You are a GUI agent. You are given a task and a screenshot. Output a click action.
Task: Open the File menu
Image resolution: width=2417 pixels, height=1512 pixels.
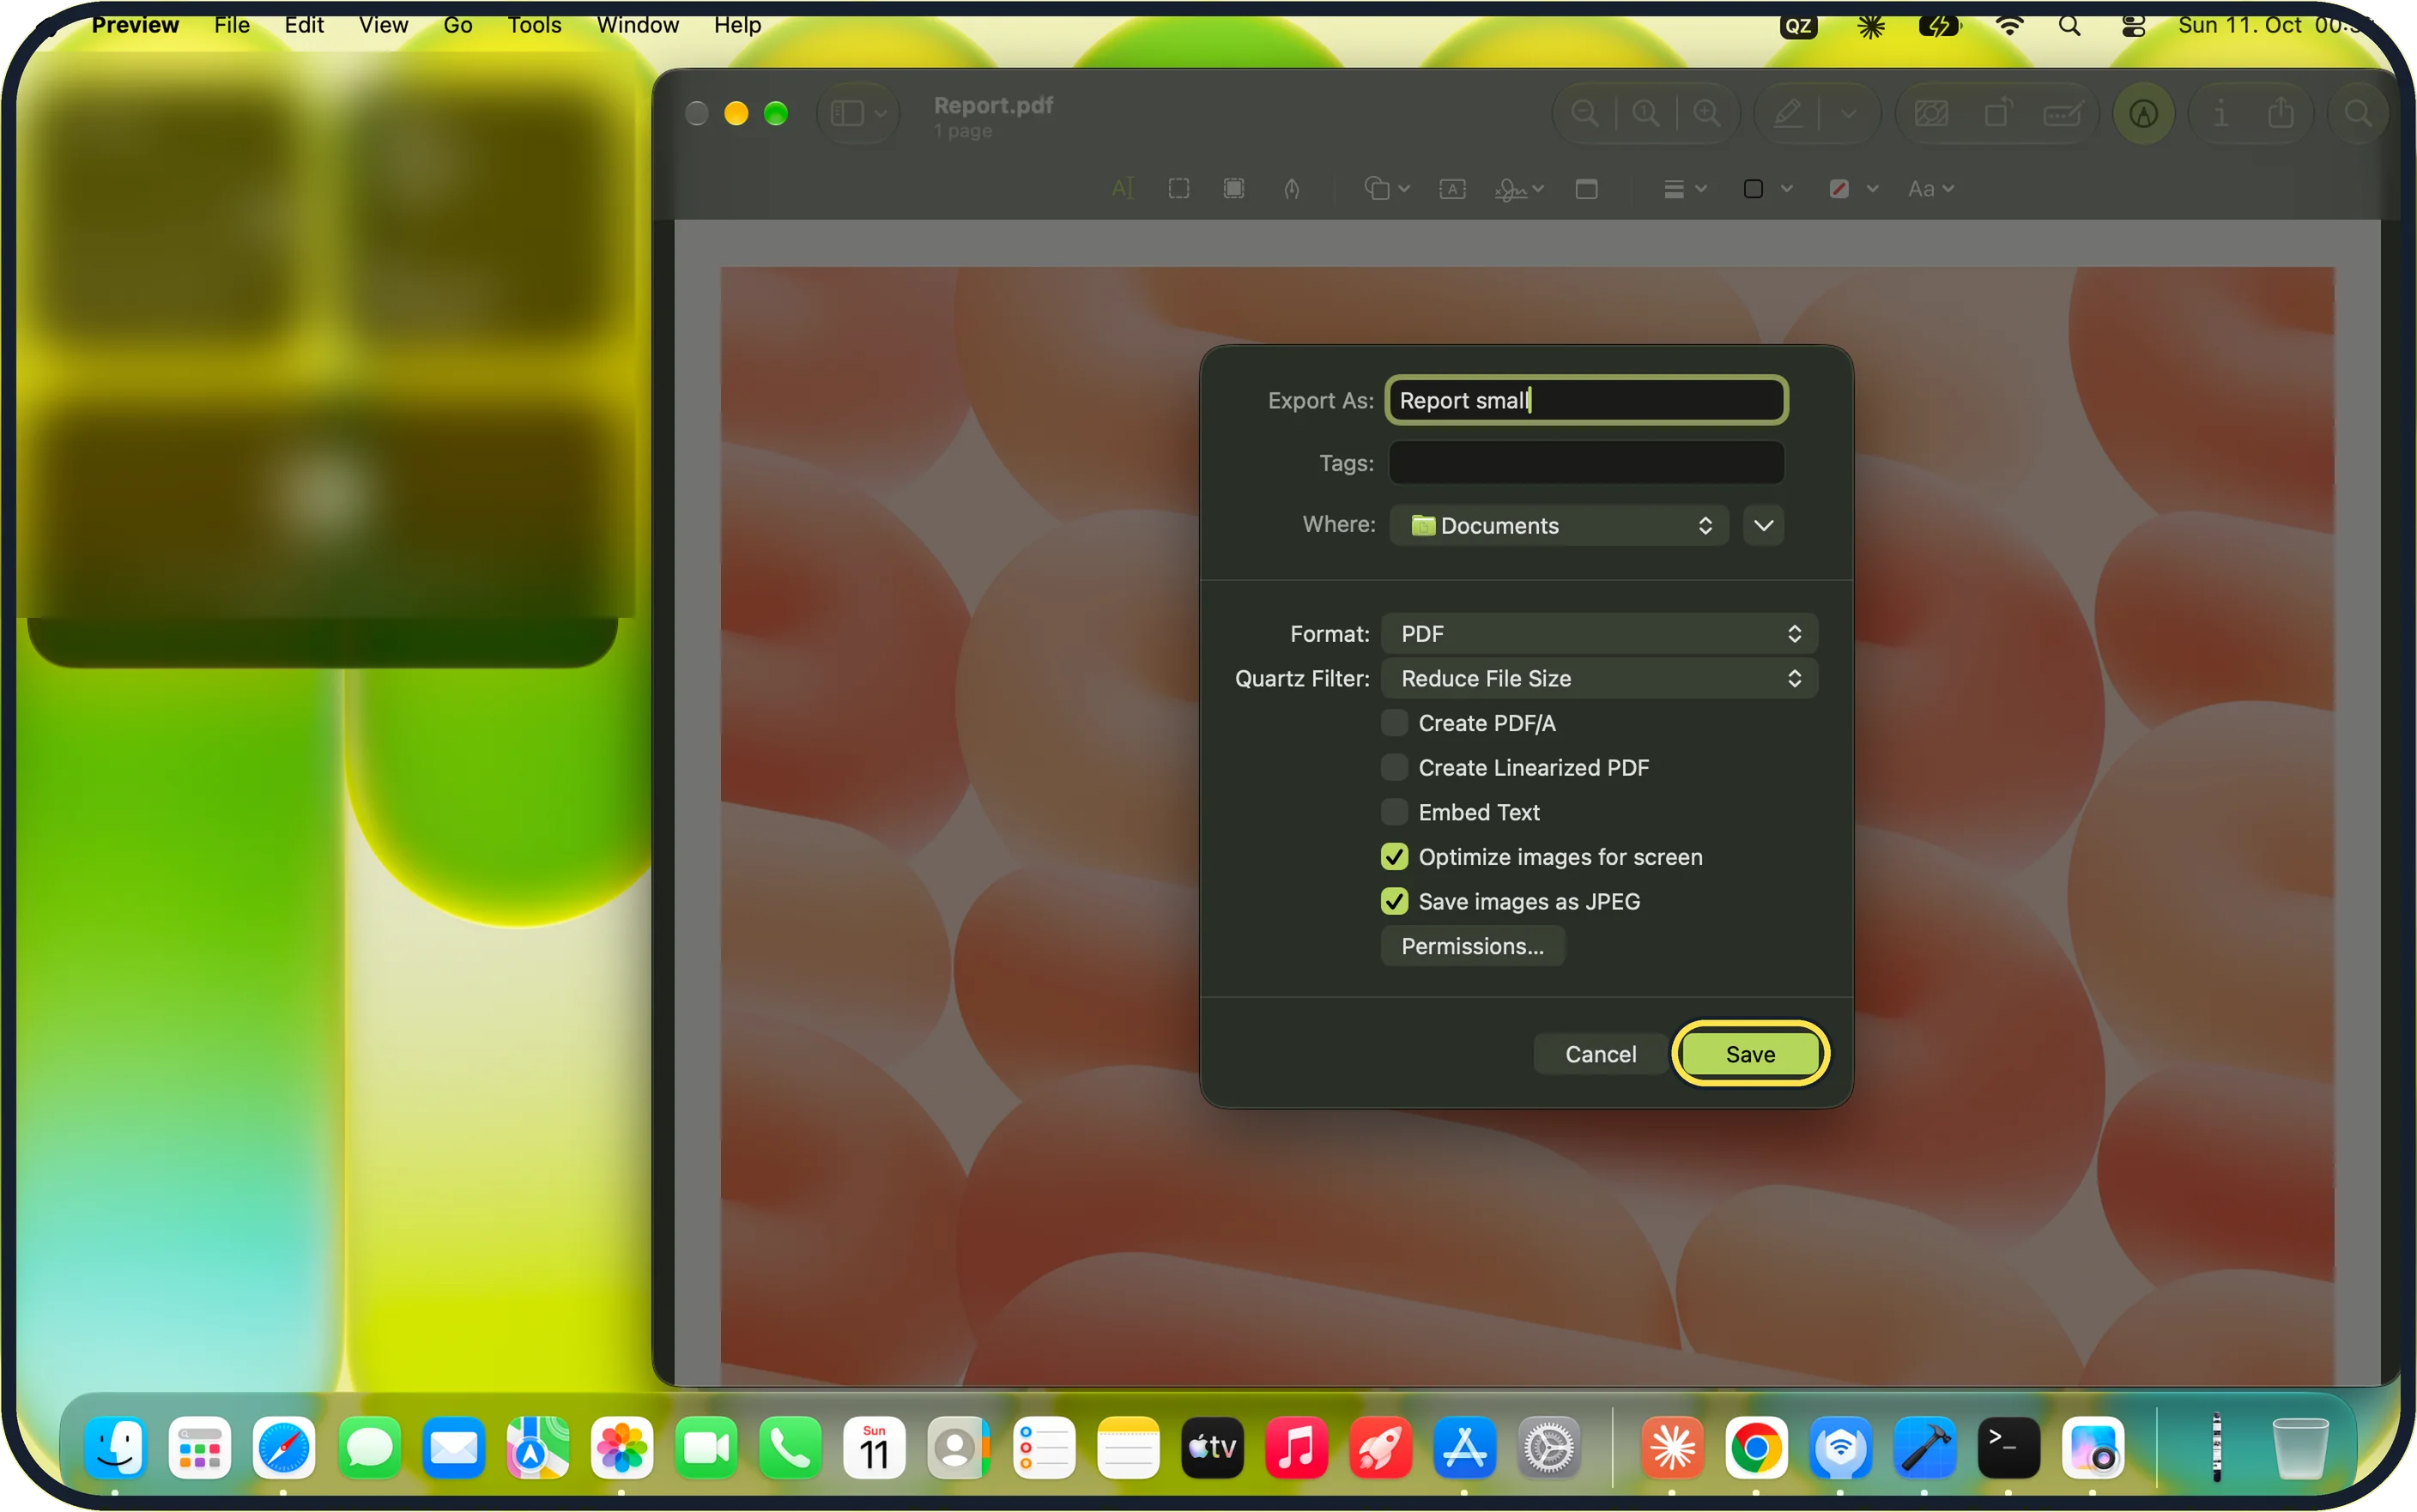(x=232, y=24)
